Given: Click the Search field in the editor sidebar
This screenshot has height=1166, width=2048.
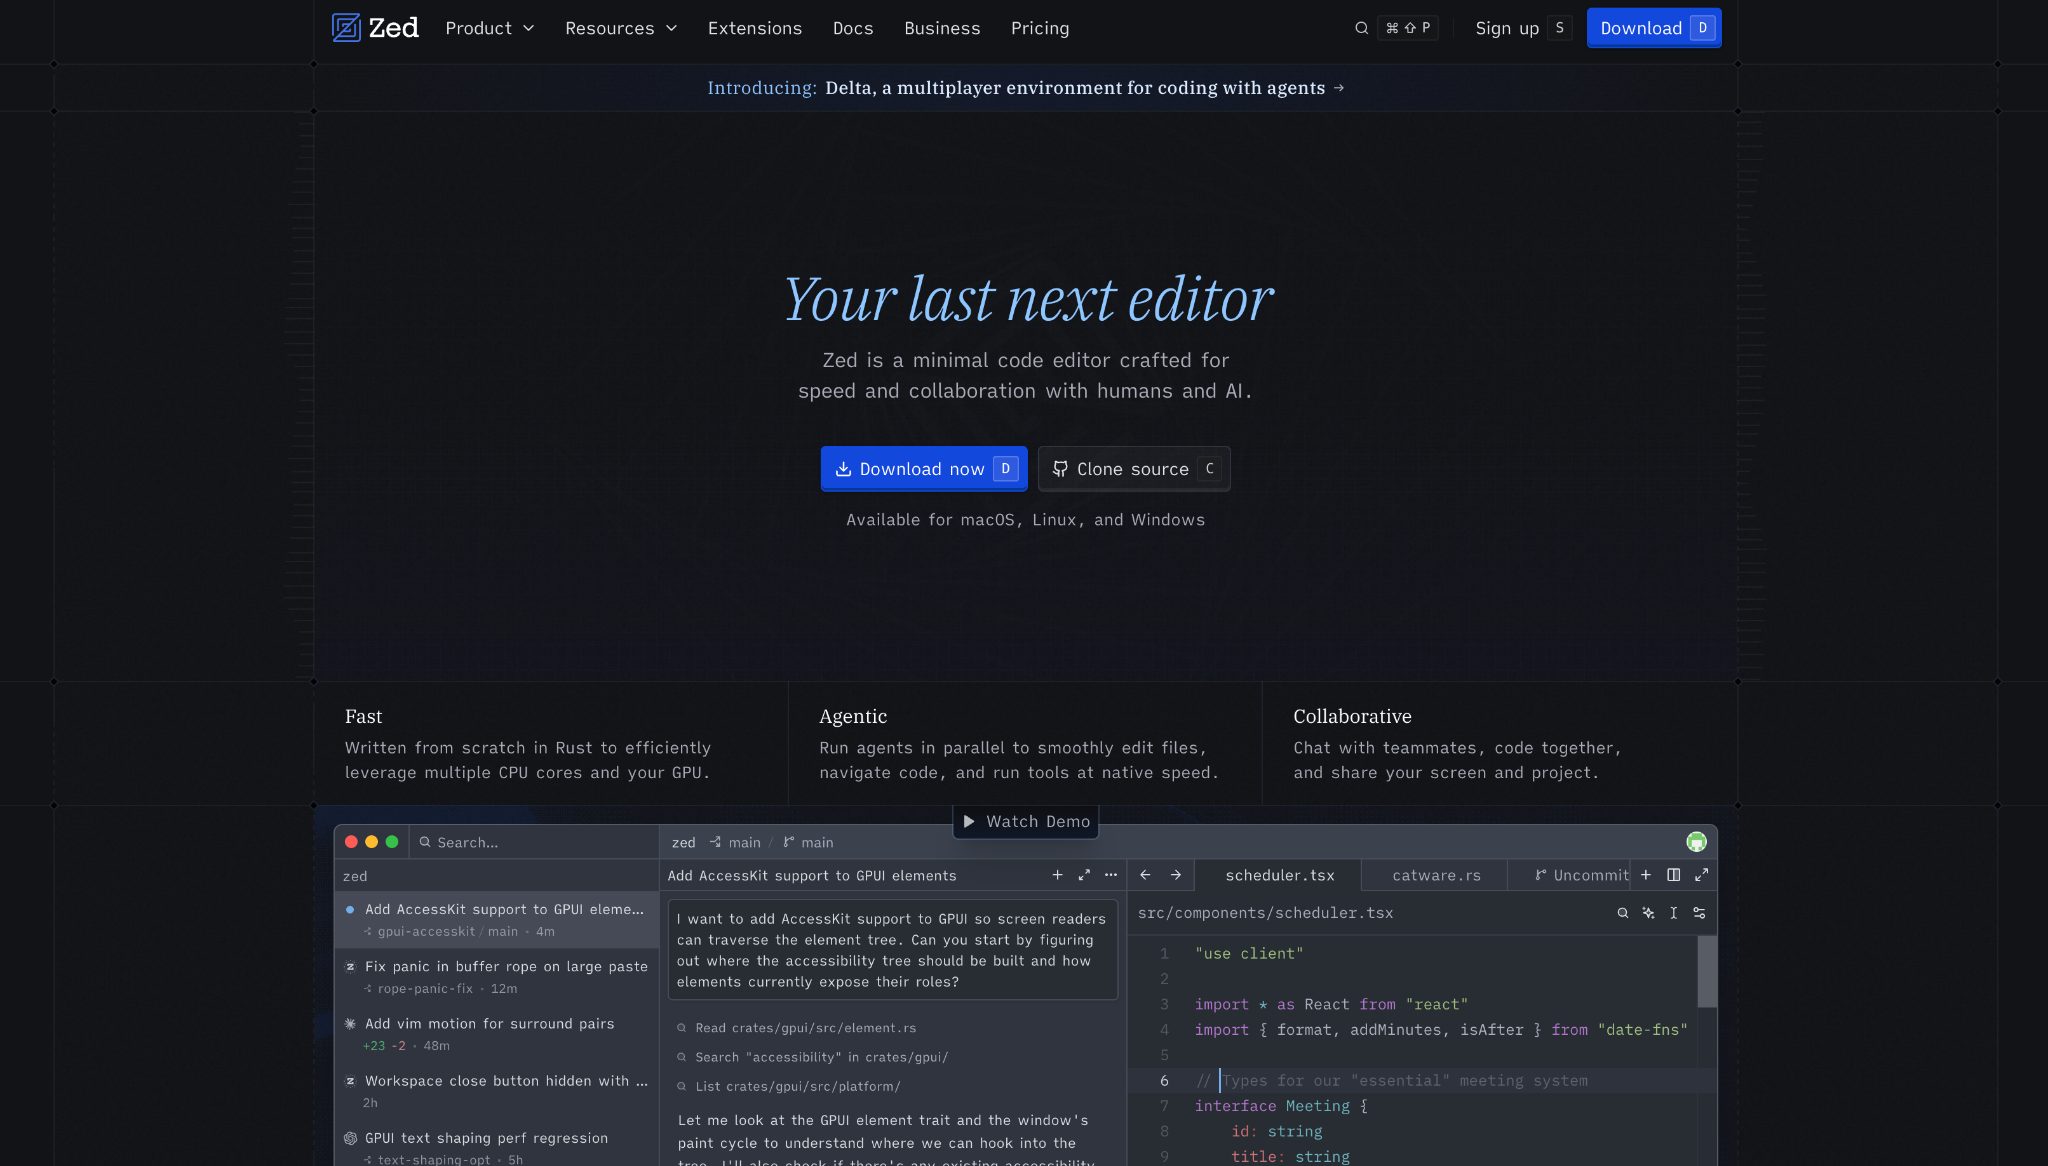Looking at the screenshot, I should point(534,842).
